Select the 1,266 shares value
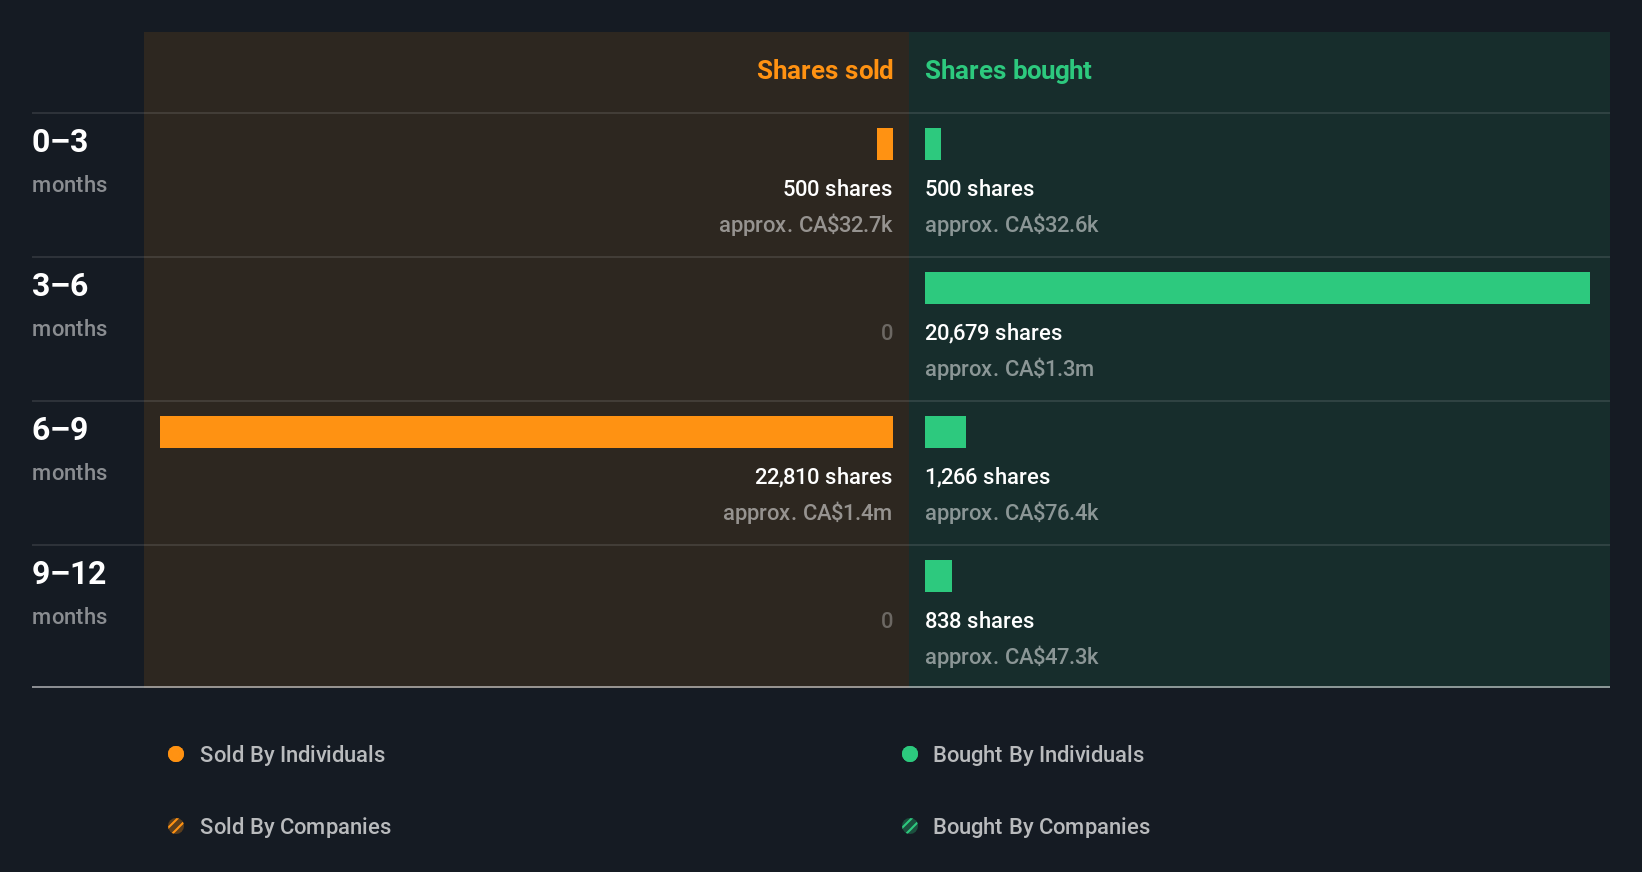The width and height of the screenshot is (1642, 872). click(987, 476)
